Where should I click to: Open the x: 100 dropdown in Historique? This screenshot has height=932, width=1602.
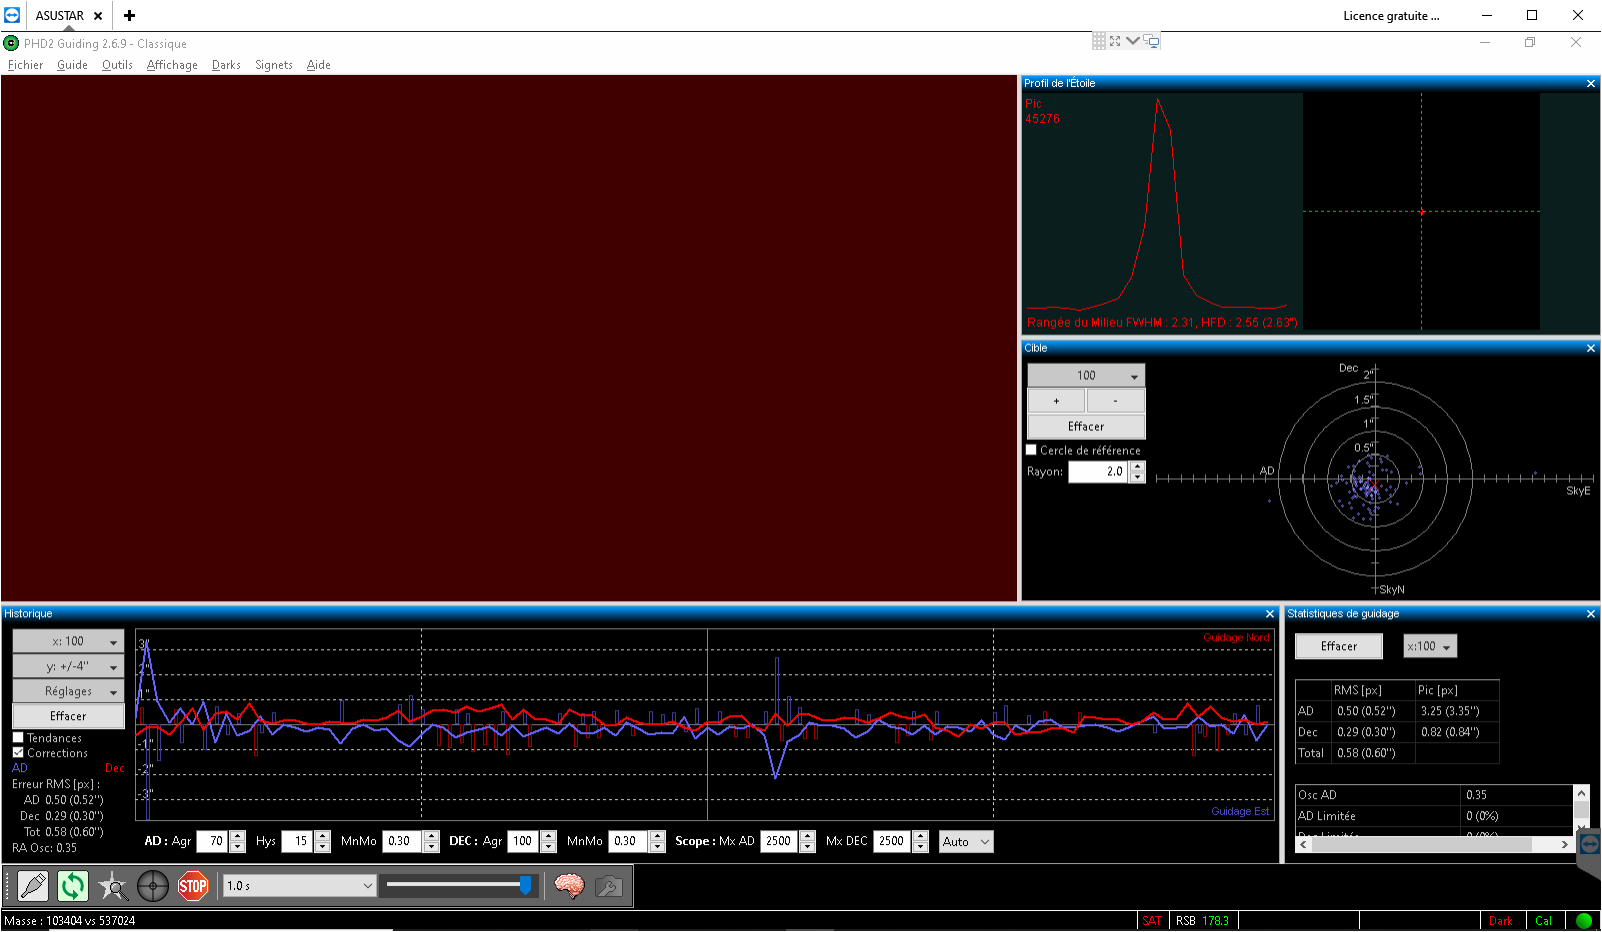[68, 641]
